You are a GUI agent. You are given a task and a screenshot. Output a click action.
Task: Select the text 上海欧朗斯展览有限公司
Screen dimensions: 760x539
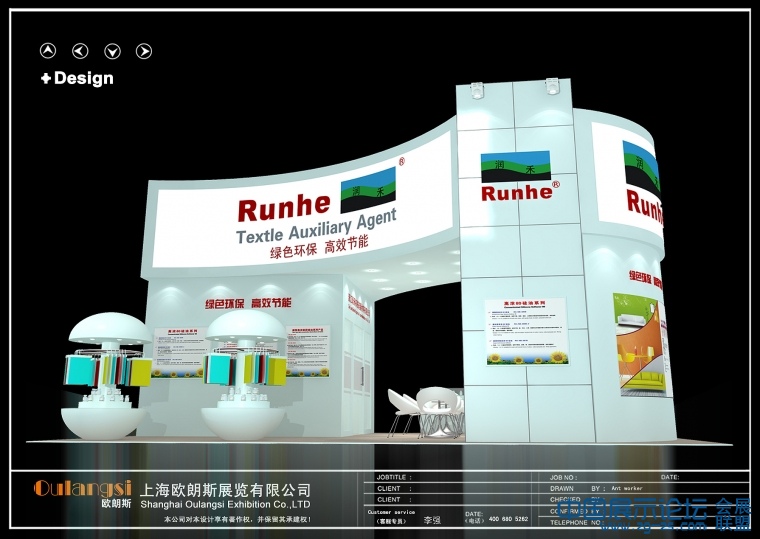coord(225,490)
